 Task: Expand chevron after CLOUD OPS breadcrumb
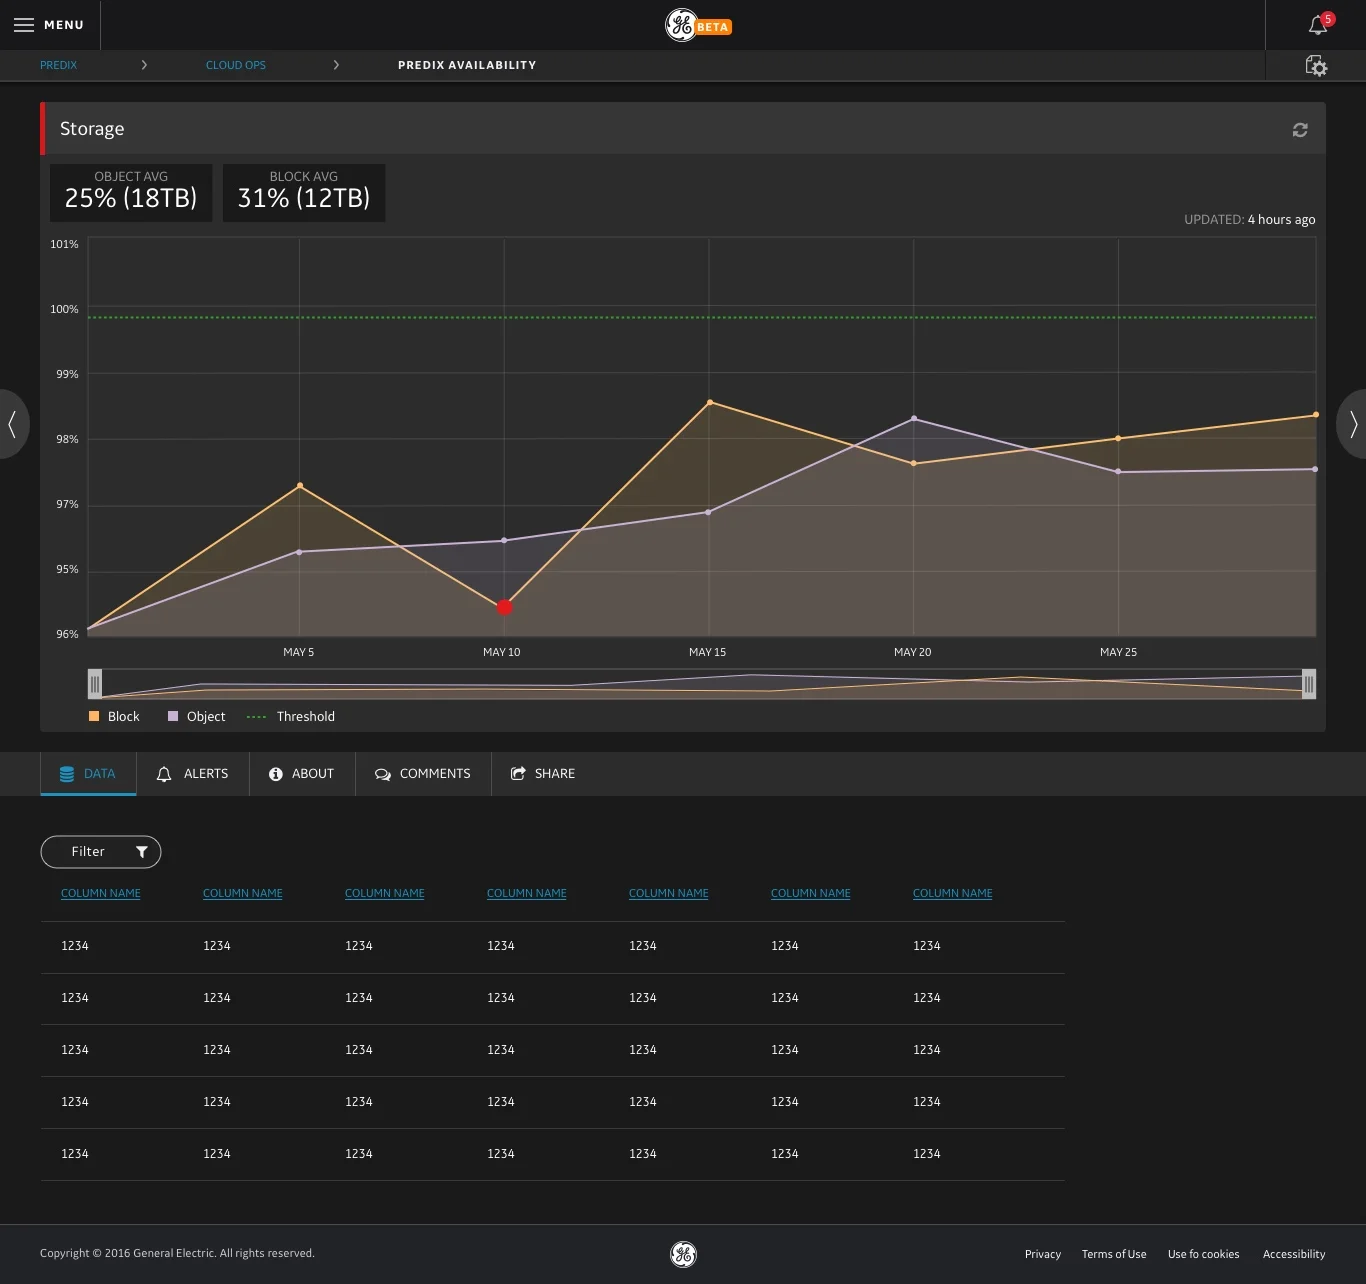click(336, 65)
